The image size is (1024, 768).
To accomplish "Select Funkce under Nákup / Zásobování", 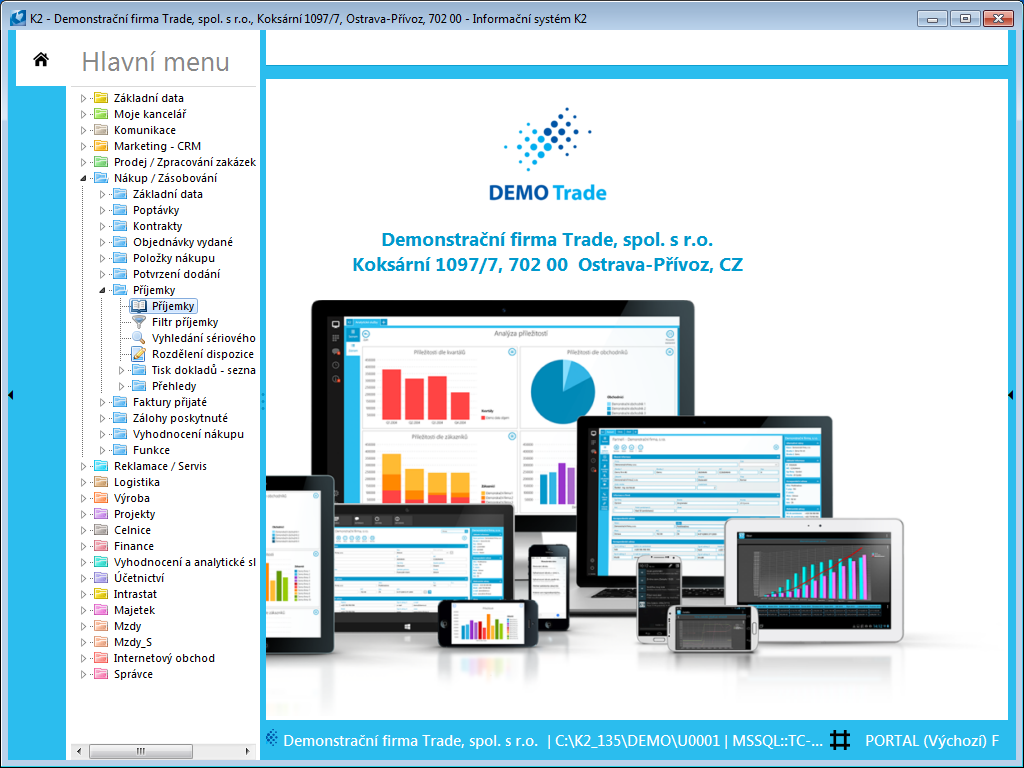I will [x=151, y=450].
